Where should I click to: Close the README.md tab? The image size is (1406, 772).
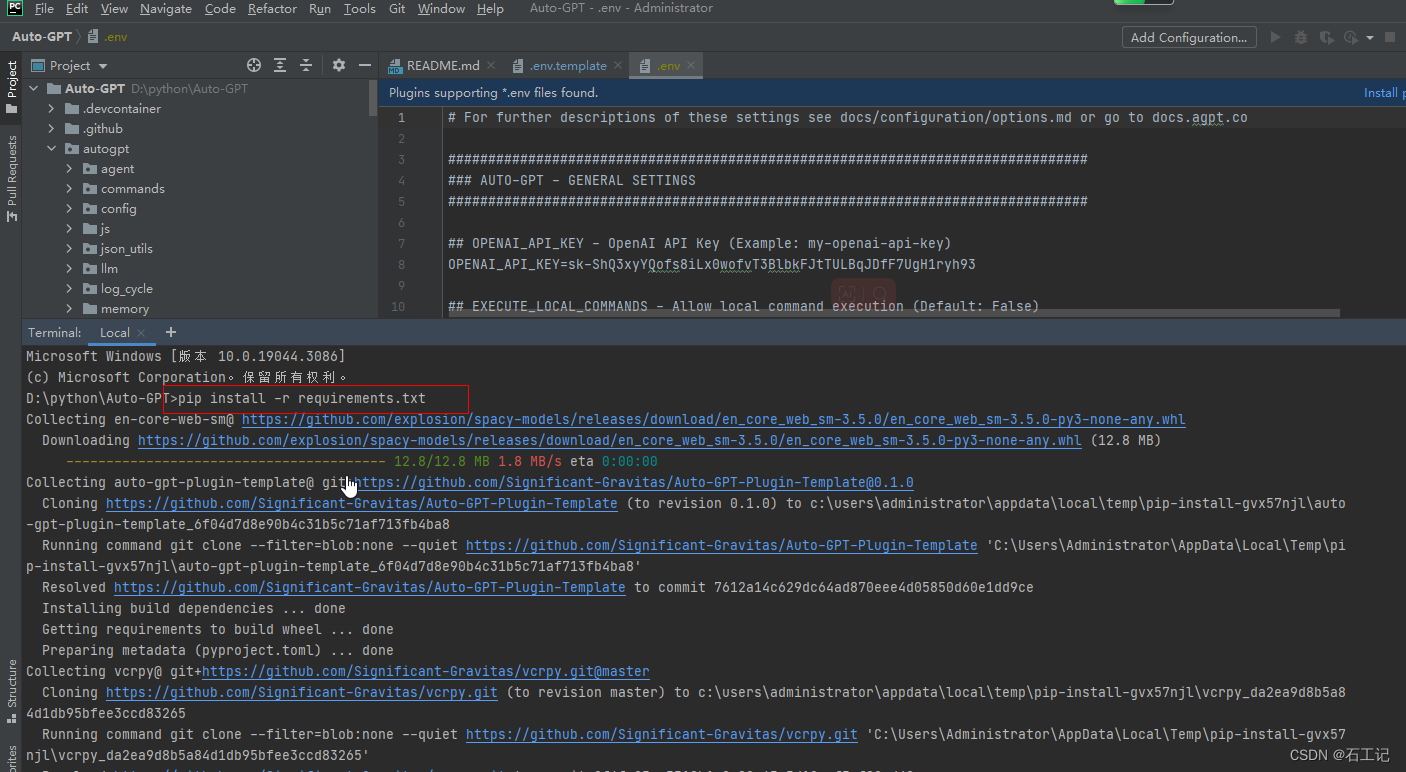493,65
